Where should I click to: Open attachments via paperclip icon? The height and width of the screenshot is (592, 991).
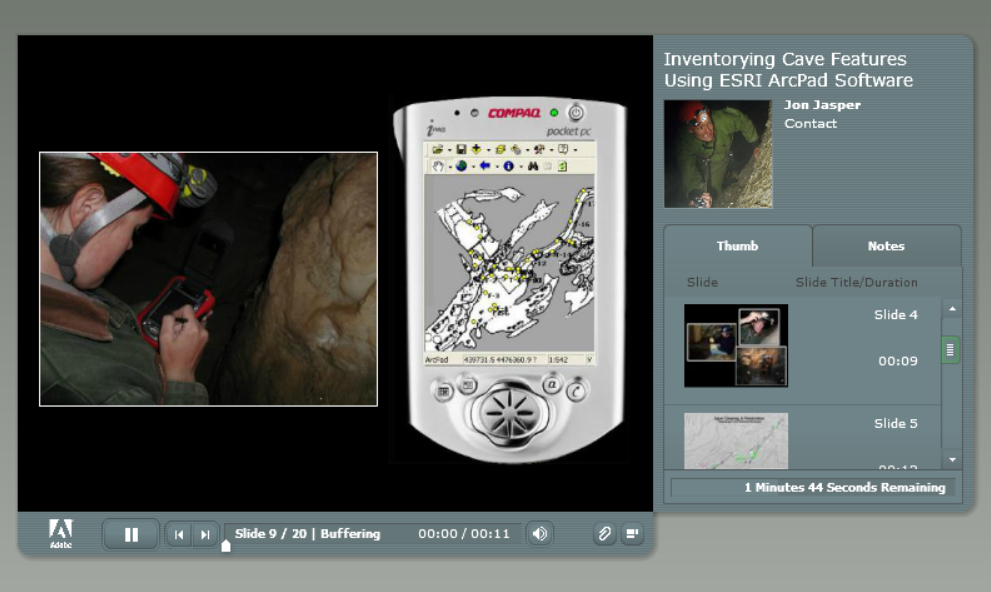coord(604,534)
